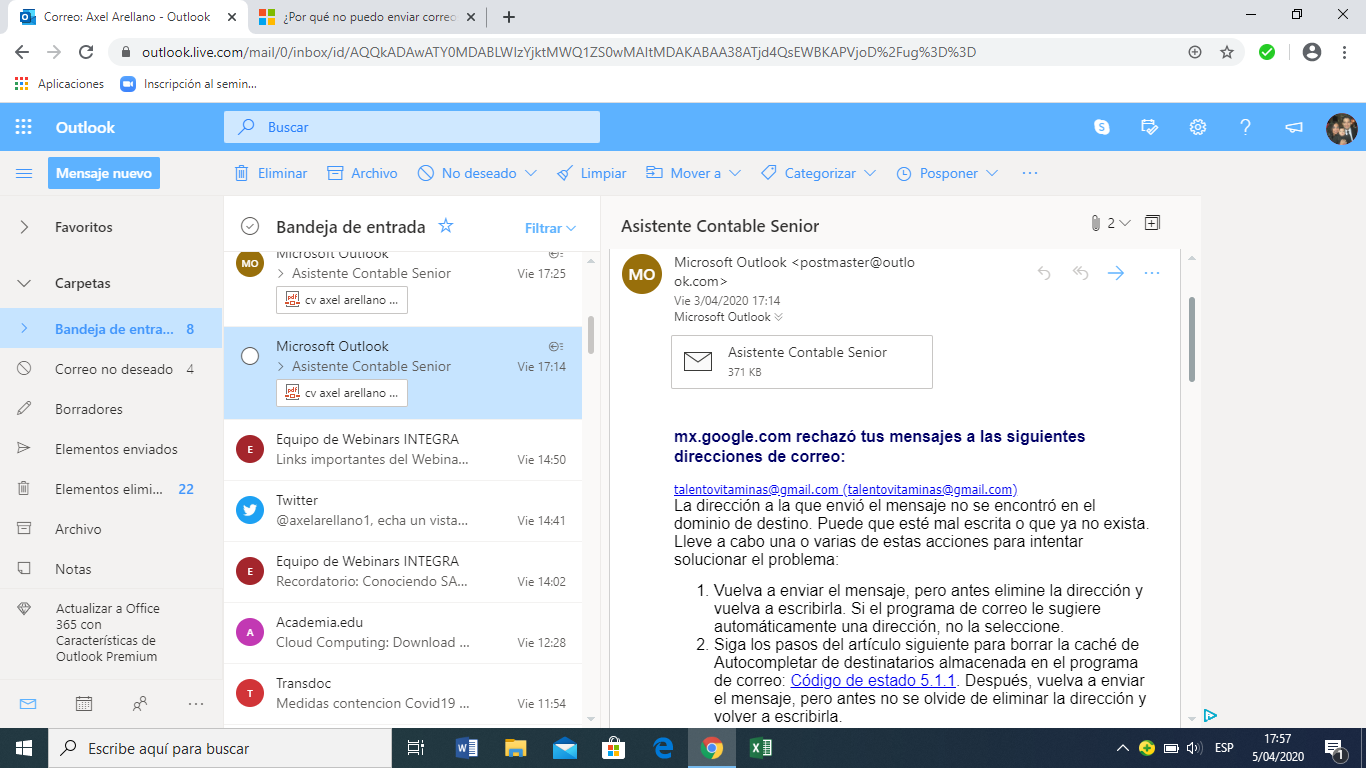Viewport: 1366px width, 768px height.
Task: Select the Vie 17:14 Microsoft Outlook message circle
Action: click(x=250, y=356)
